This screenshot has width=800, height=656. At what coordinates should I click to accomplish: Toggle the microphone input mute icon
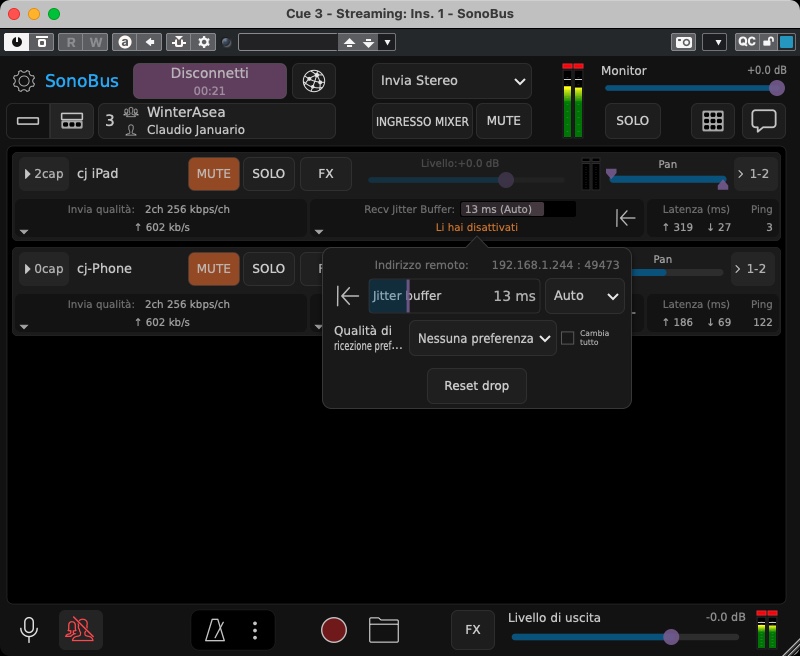pos(30,630)
